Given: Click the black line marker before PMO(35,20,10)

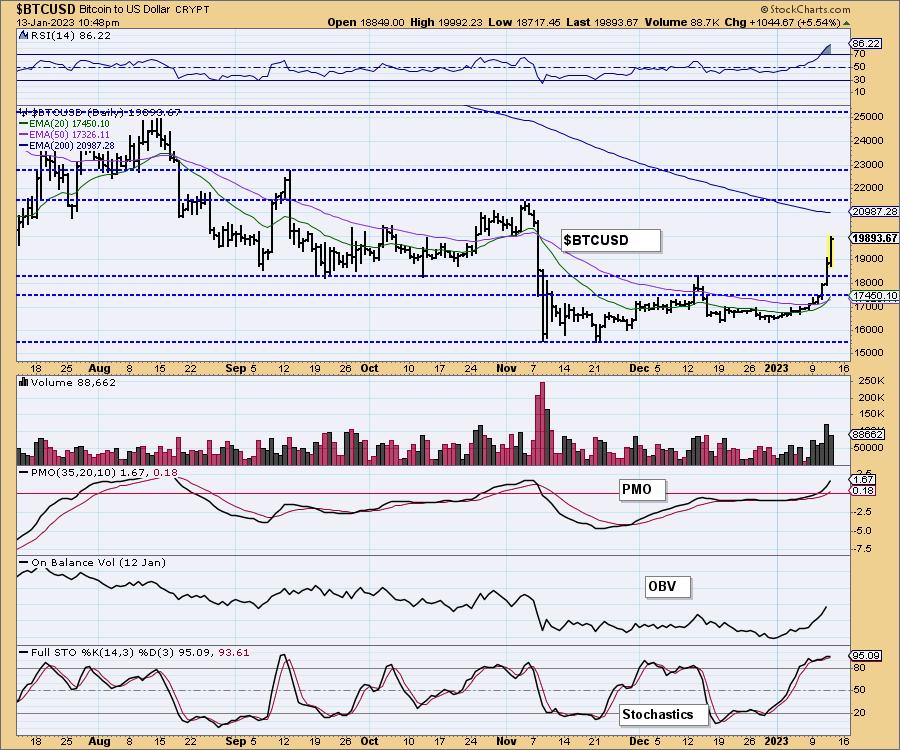Looking at the screenshot, I should pyautogui.click(x=24, y=472).
